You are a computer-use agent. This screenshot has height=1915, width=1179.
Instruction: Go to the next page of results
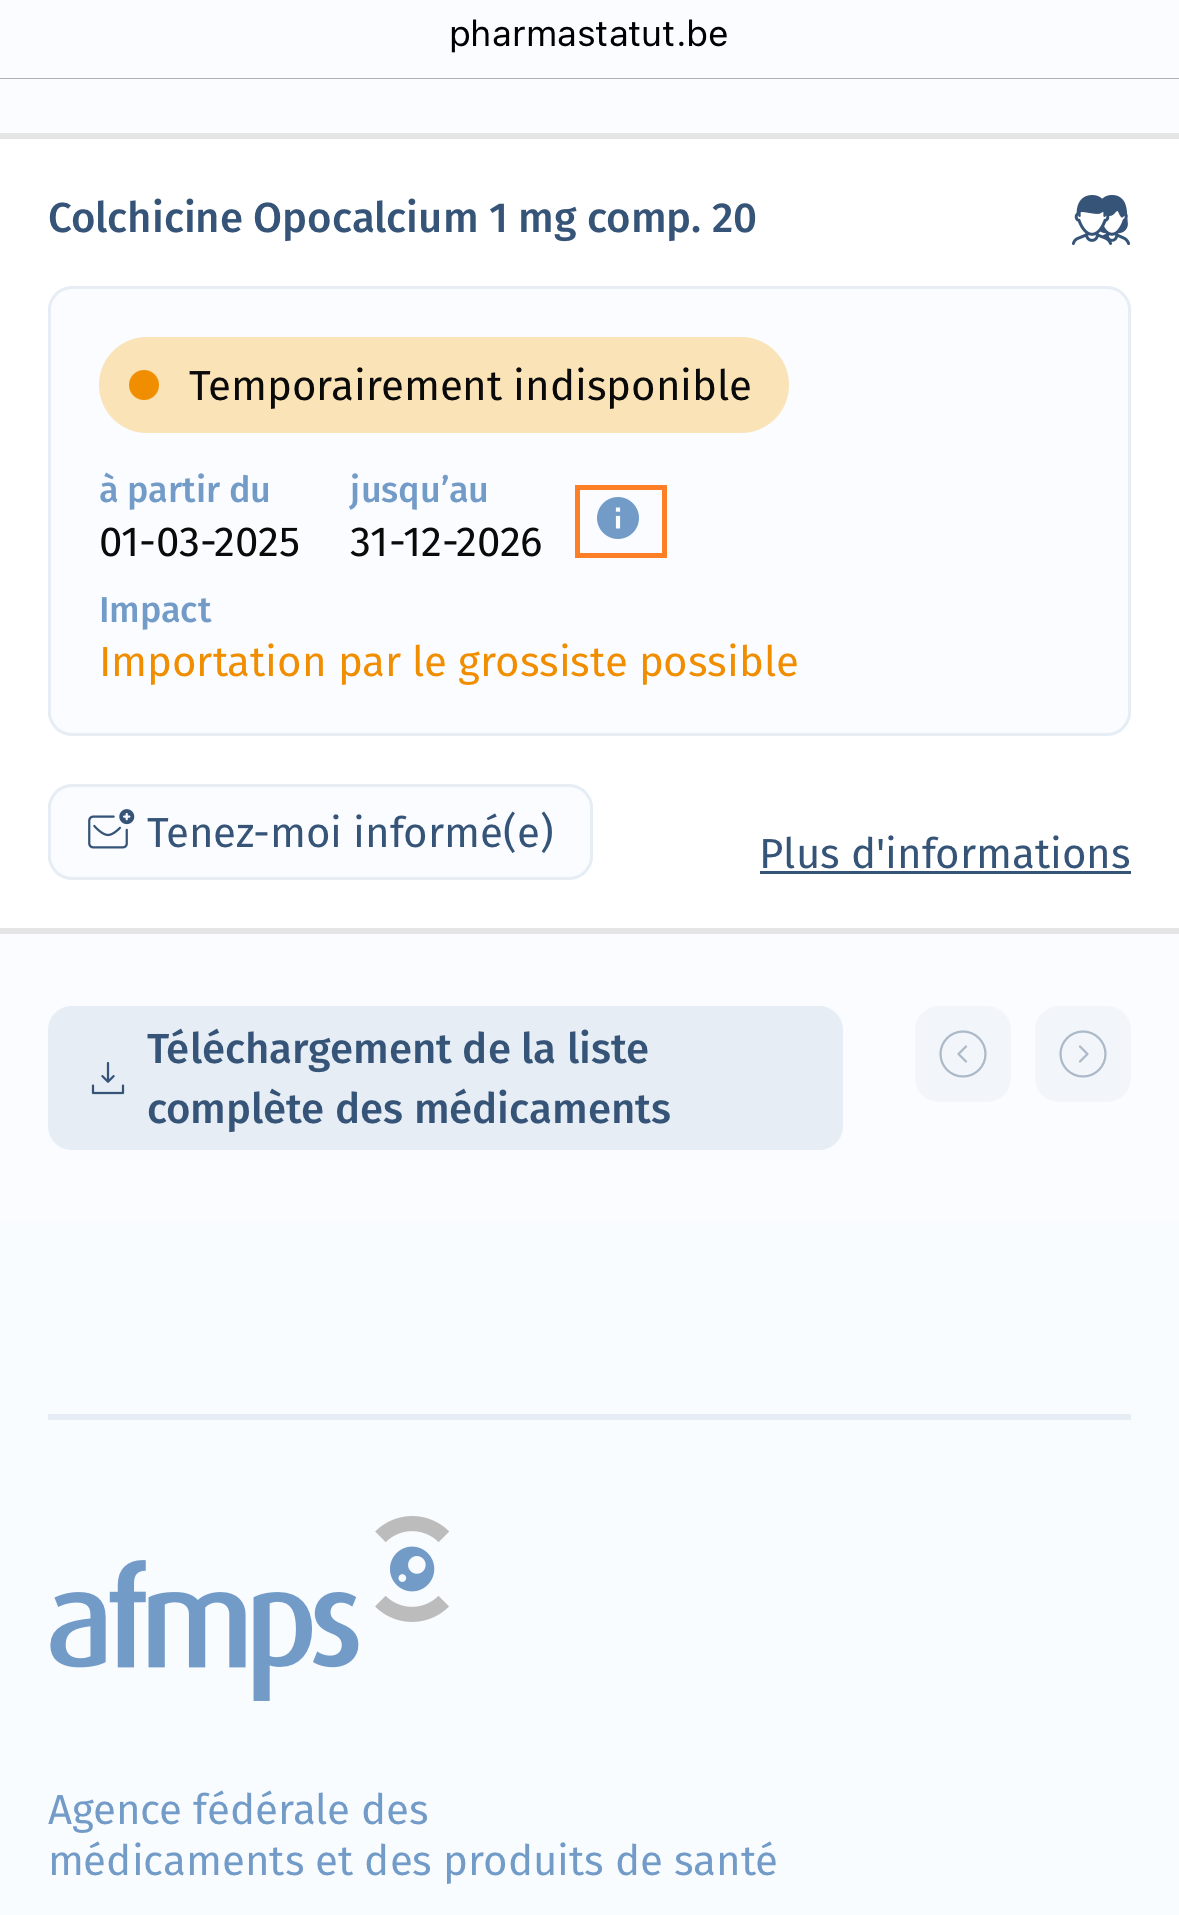point(1082,1054)
